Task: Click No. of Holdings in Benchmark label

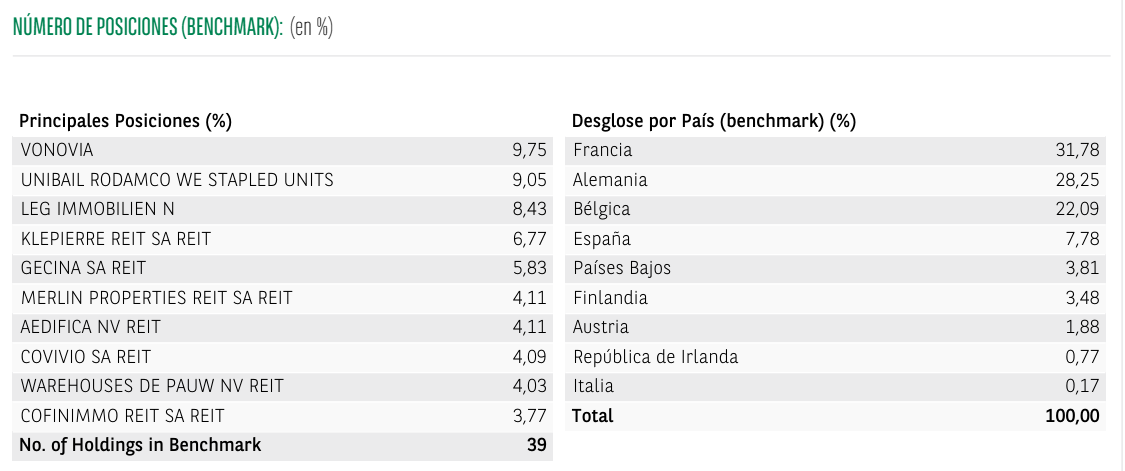Action: (x=140, y=445)
